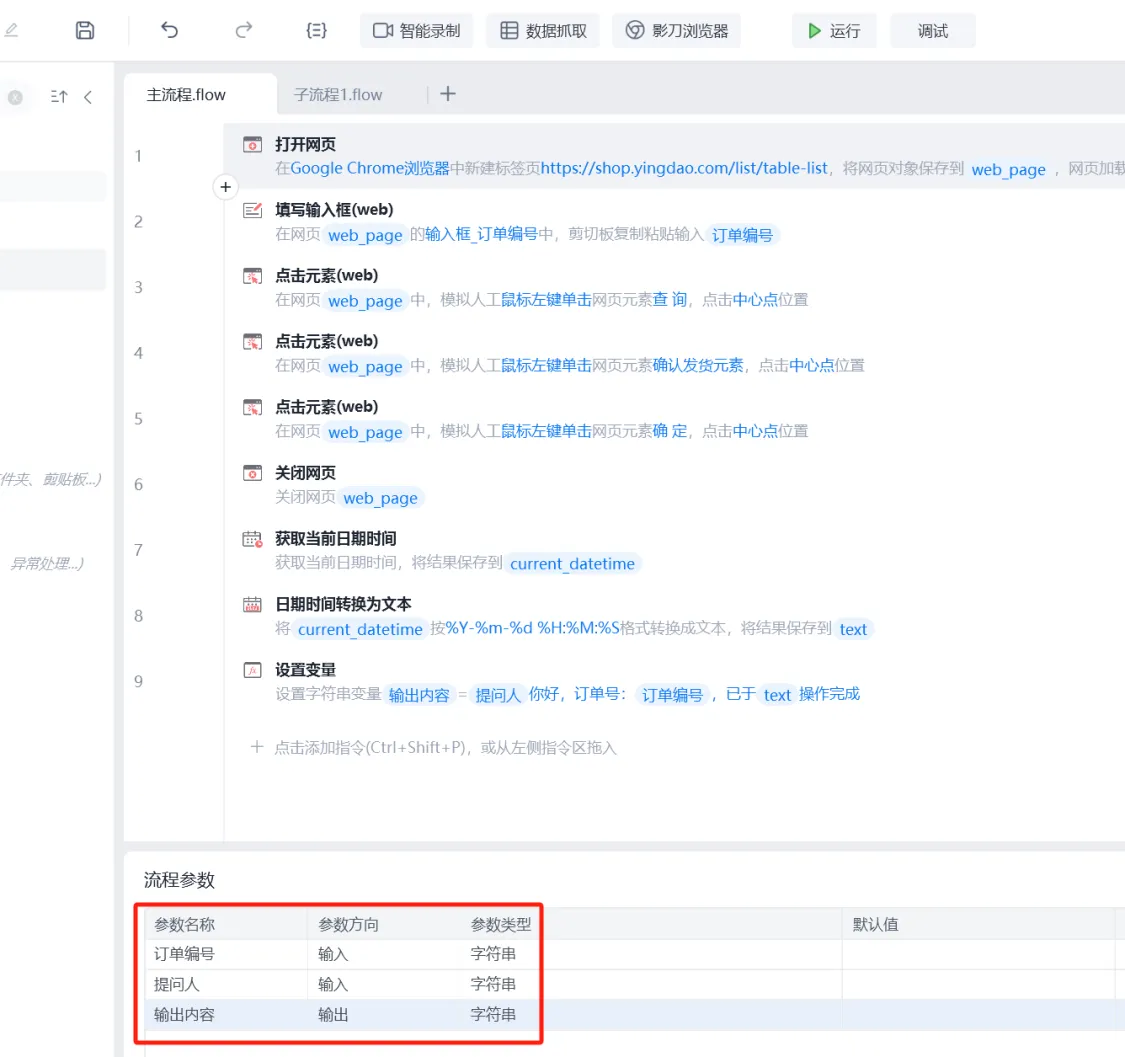The width and height of the screenshot is (1125, 1057).
Task: Start 智能录制 smart recording
Action: coord(417,30)
